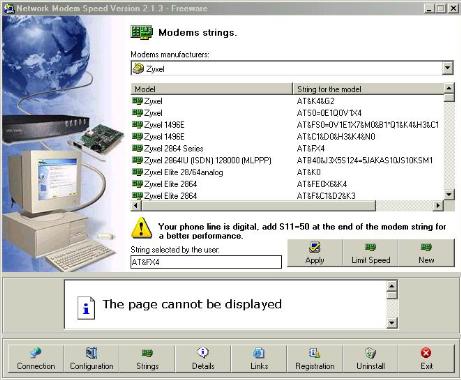
Task: Click the list horizontal scrollbar left arrow
Action: point(136,206)
